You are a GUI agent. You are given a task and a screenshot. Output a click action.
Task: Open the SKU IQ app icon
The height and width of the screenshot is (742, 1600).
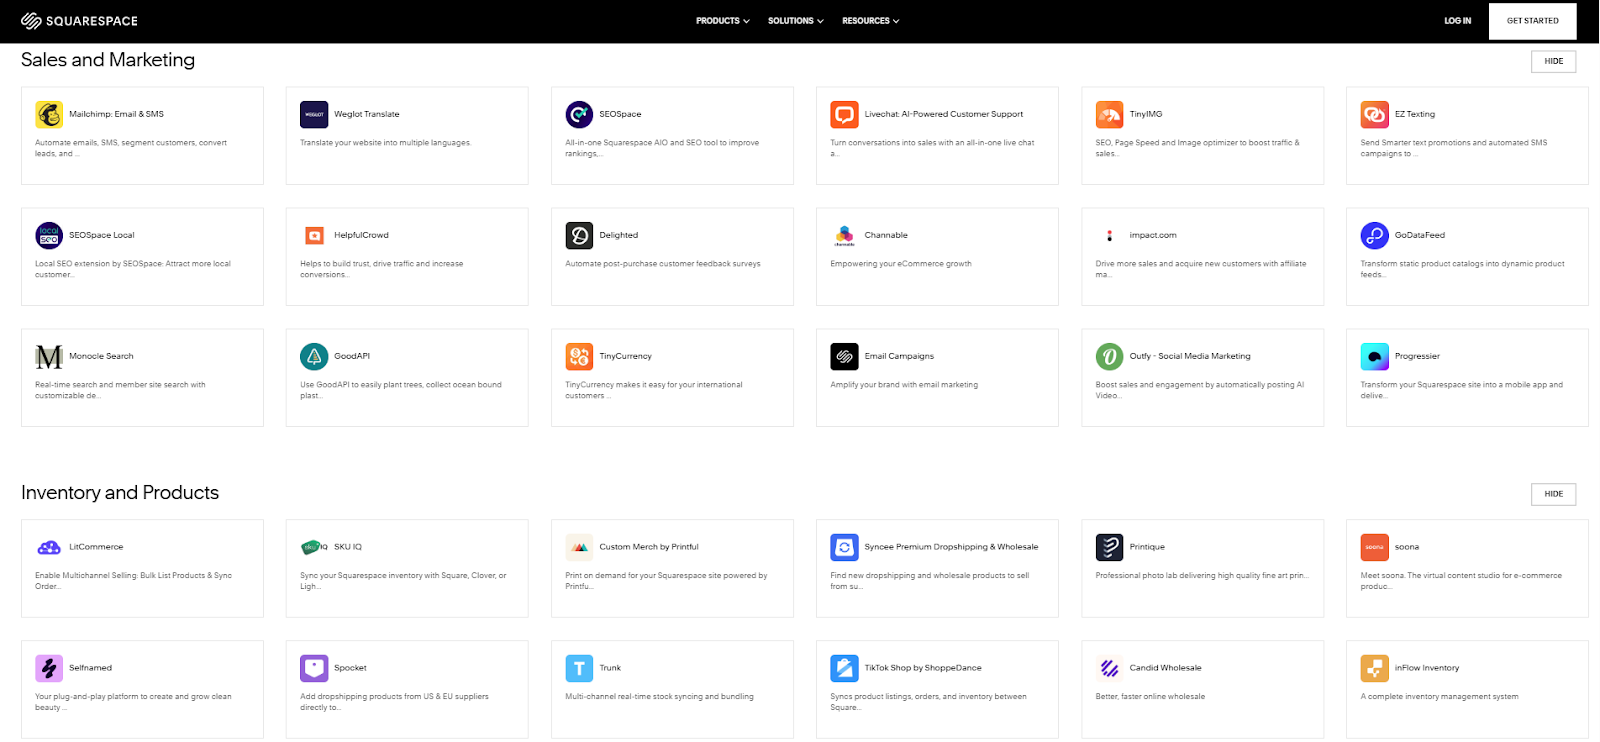[x=314, y=548]
